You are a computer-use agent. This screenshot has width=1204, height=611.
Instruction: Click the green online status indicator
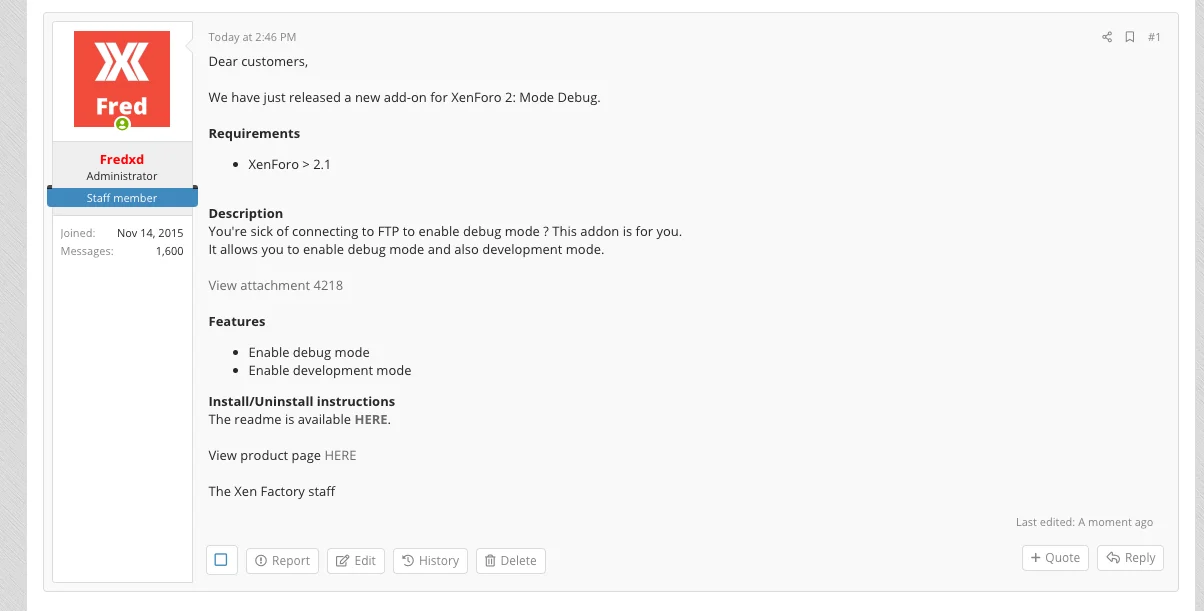click(x=122, y=124)
